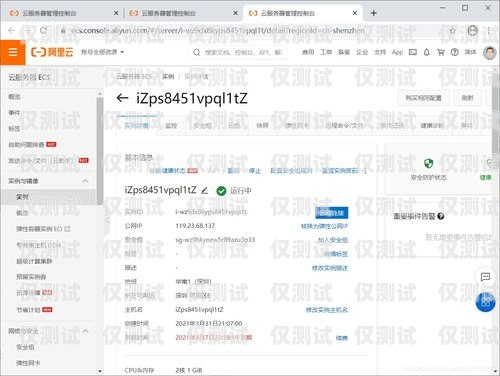
Task: Click the green running status check icon
Action: (x=221, y=191)
